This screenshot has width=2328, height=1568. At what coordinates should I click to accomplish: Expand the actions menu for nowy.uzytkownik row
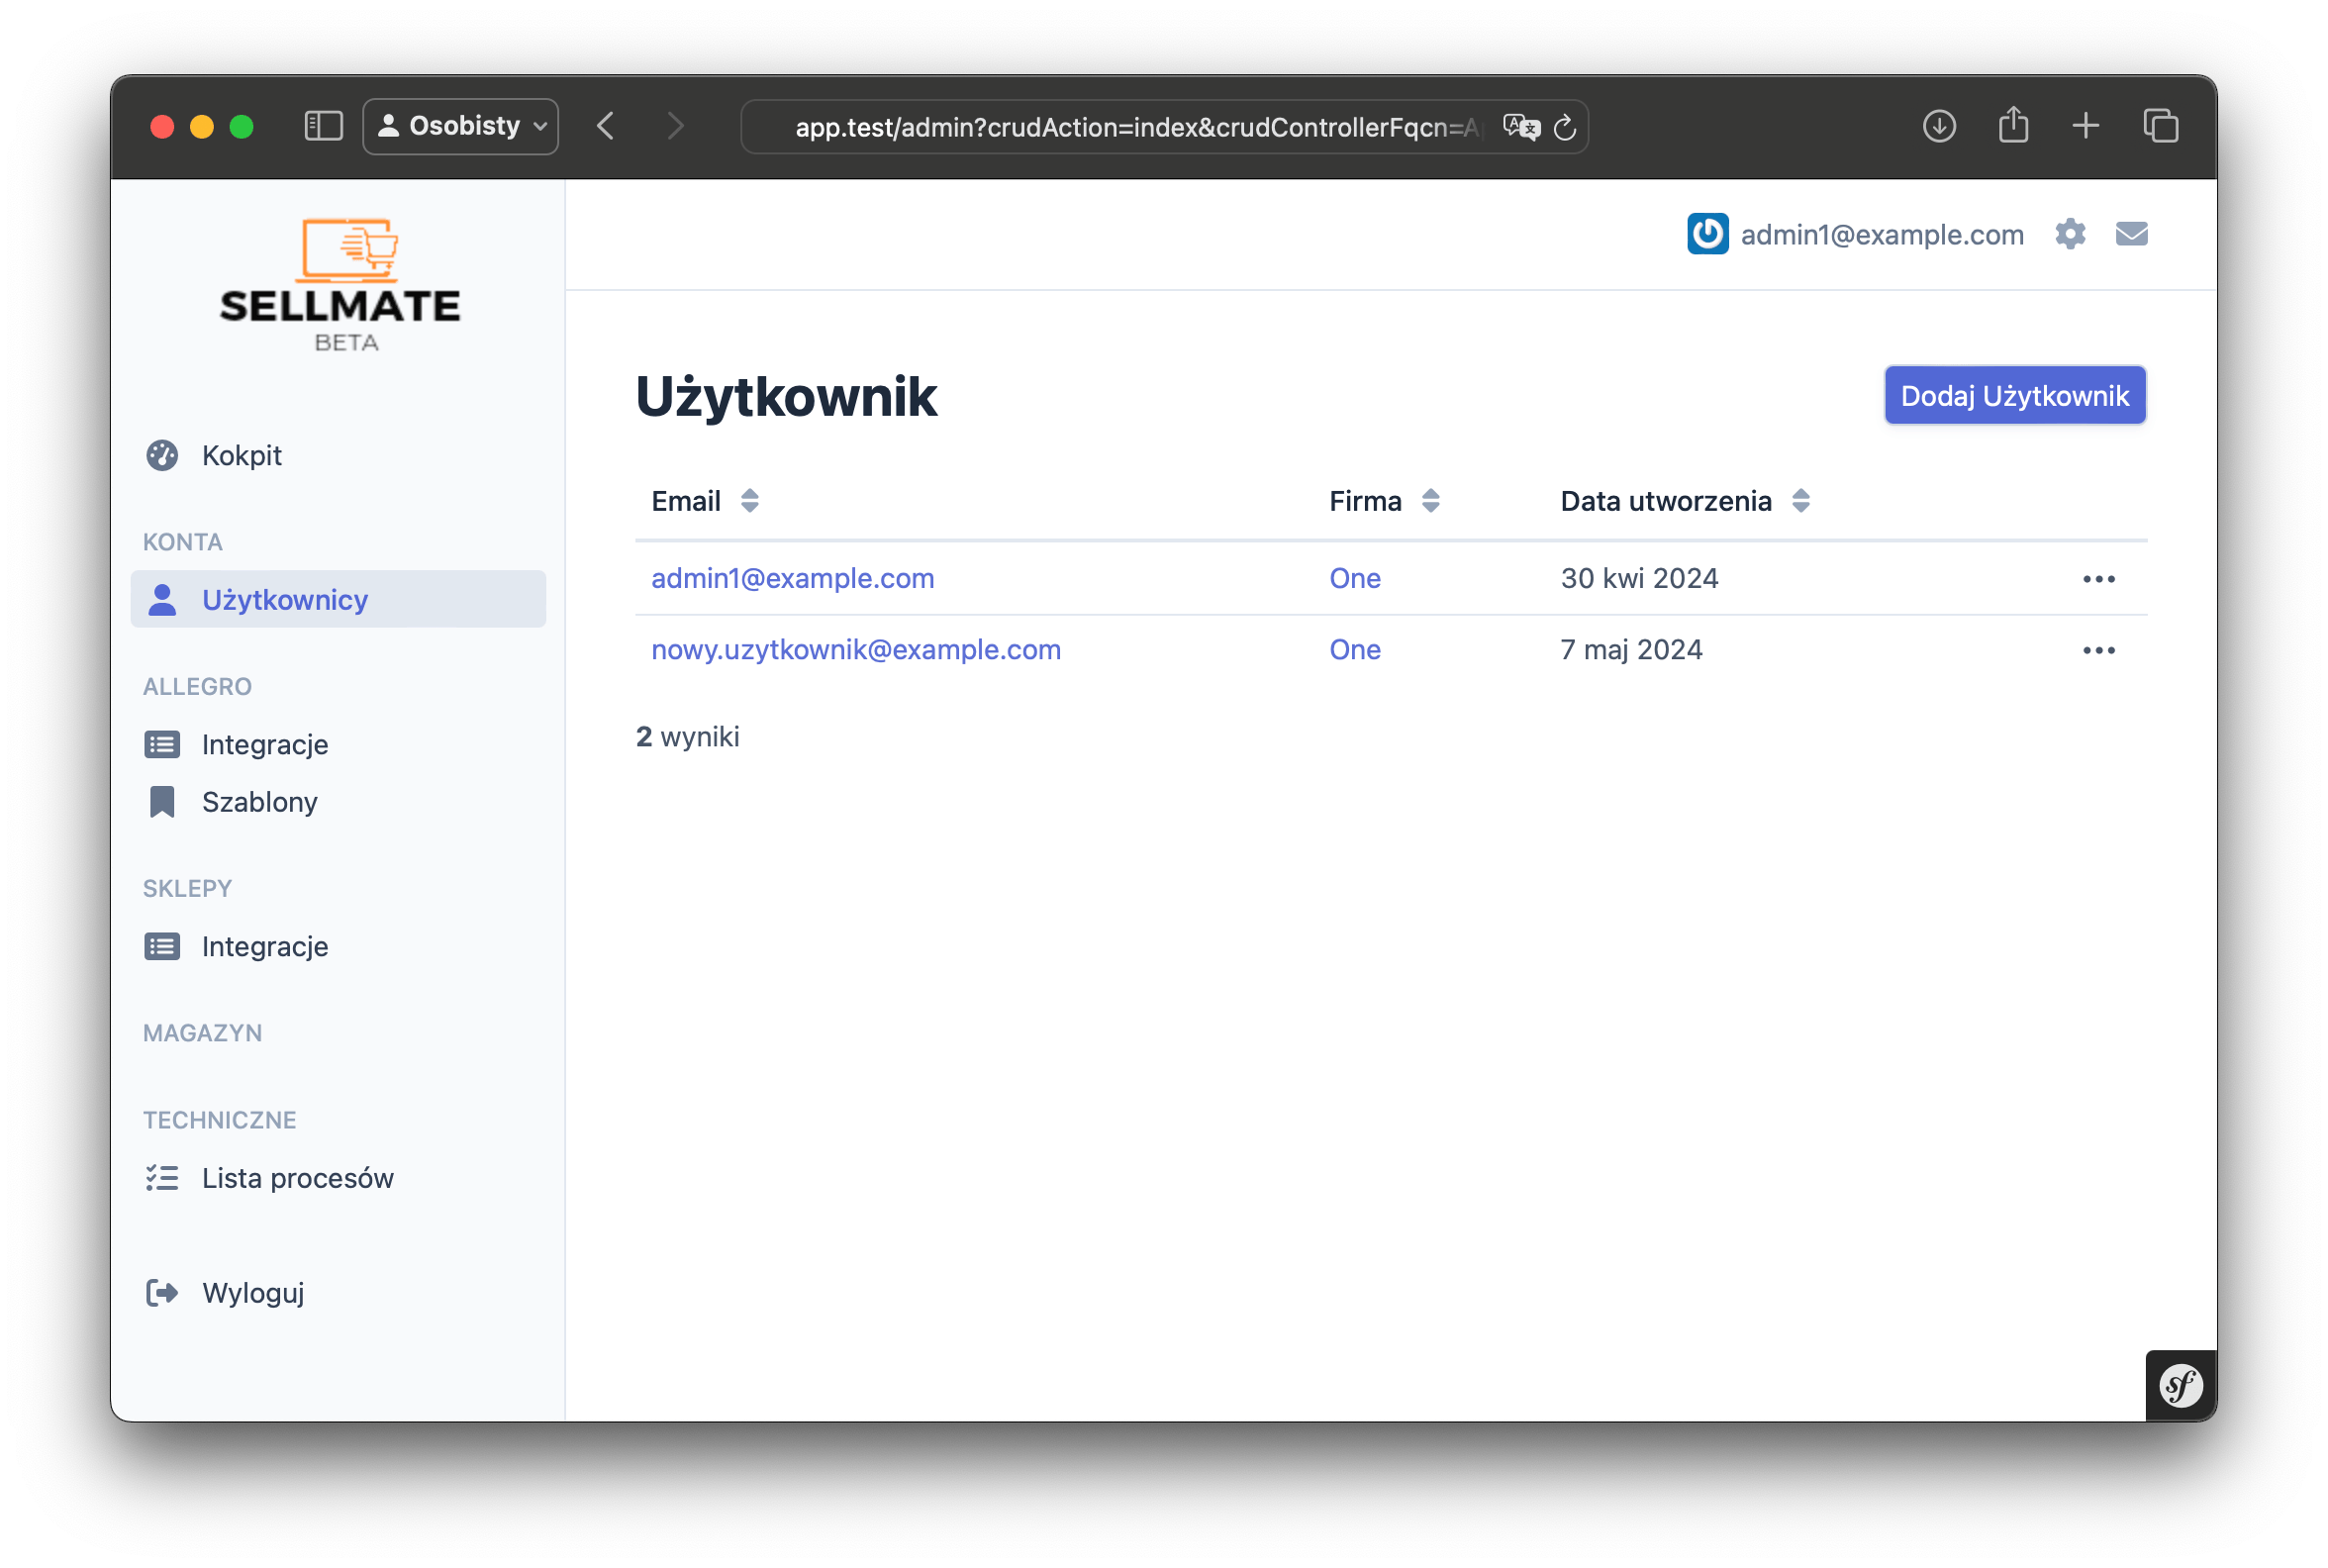click(2098, 650)
